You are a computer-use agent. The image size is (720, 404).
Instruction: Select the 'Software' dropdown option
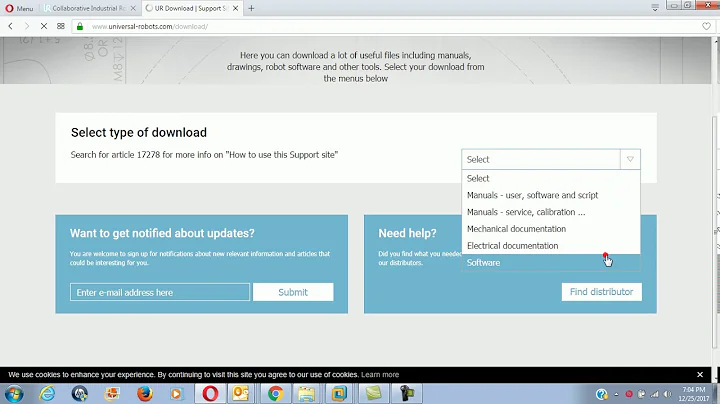pyautogui.click(x=551, y=263)
